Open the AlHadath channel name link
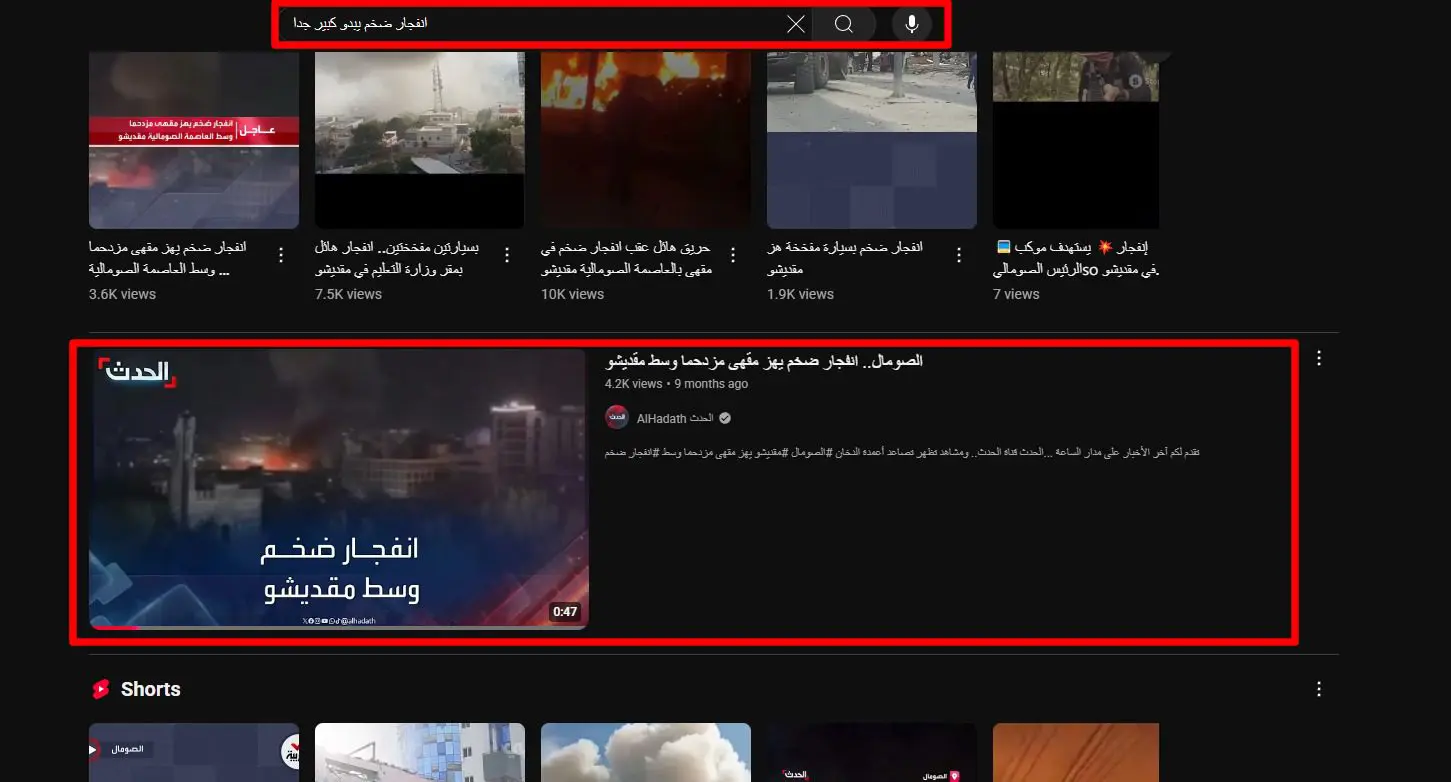 (x=675, y=418)
